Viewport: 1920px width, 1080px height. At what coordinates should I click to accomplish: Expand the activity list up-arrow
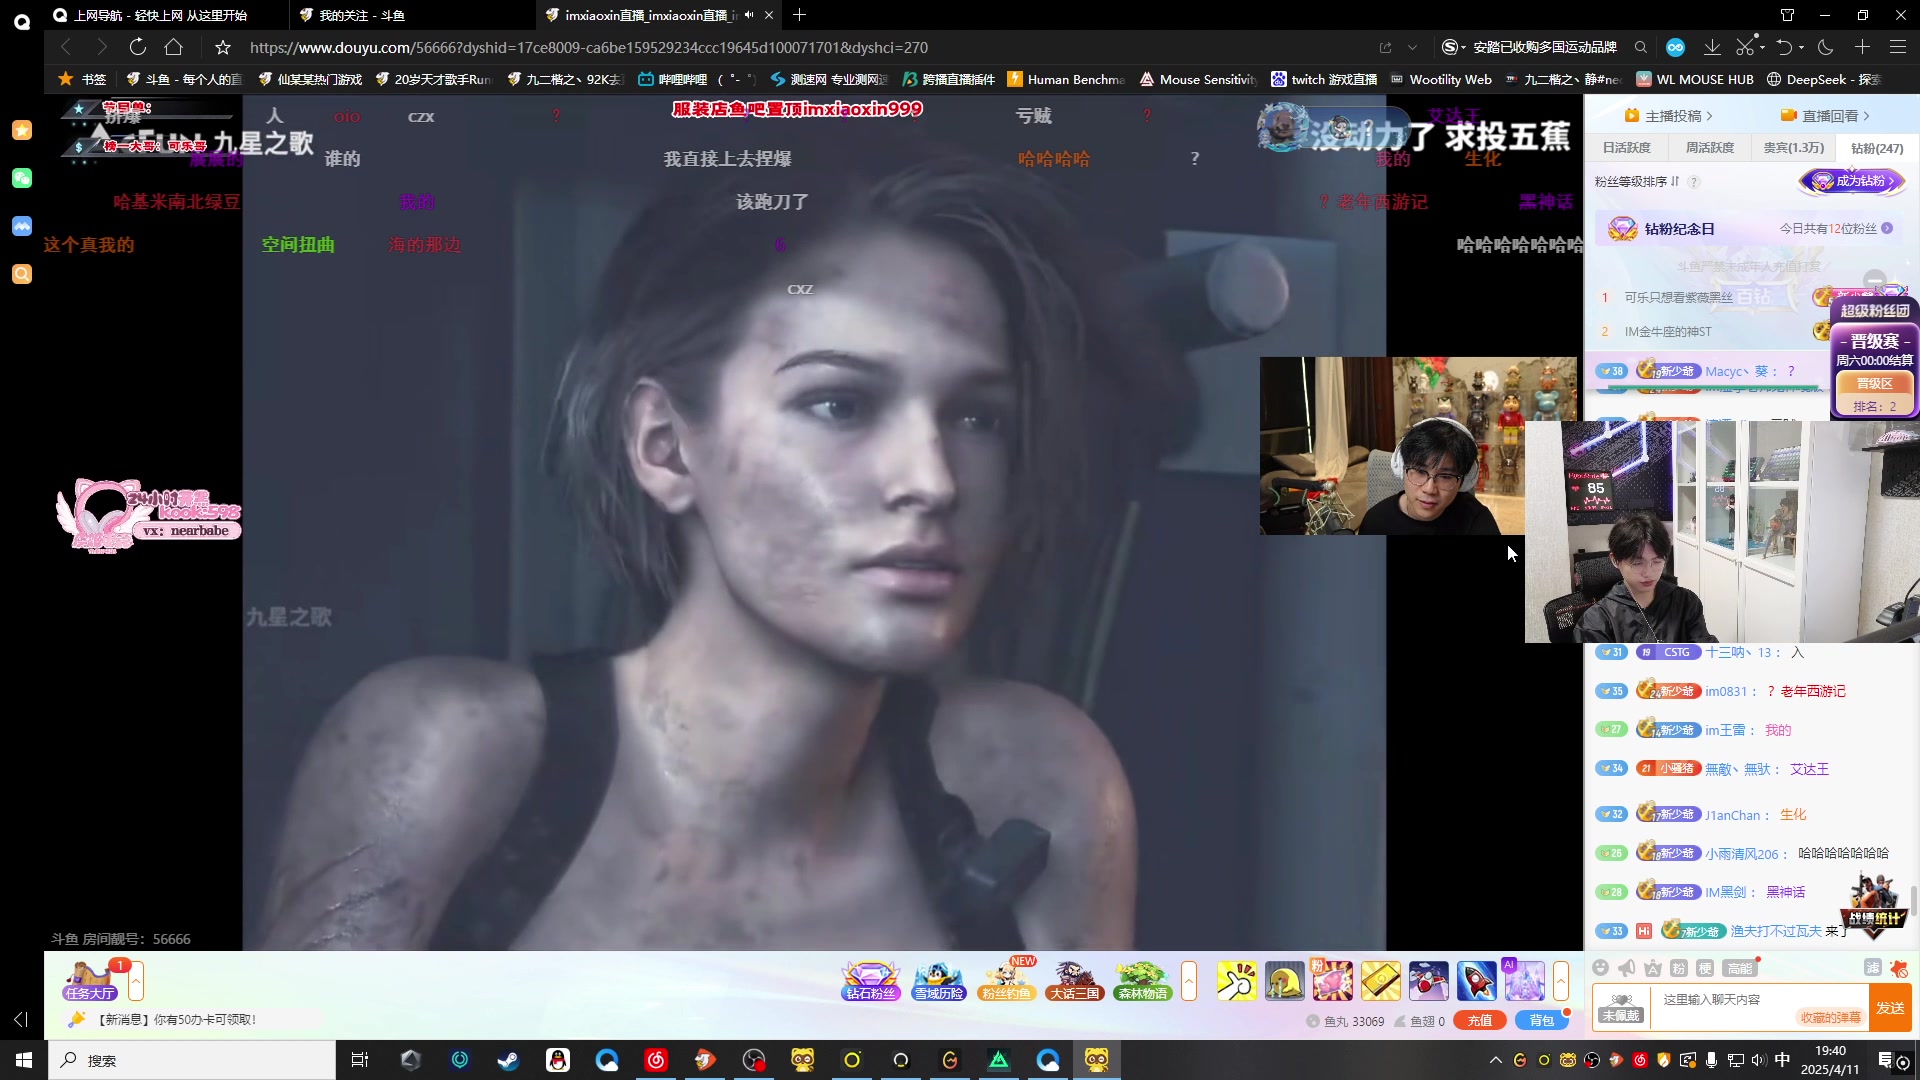[x=1189, y=981]
